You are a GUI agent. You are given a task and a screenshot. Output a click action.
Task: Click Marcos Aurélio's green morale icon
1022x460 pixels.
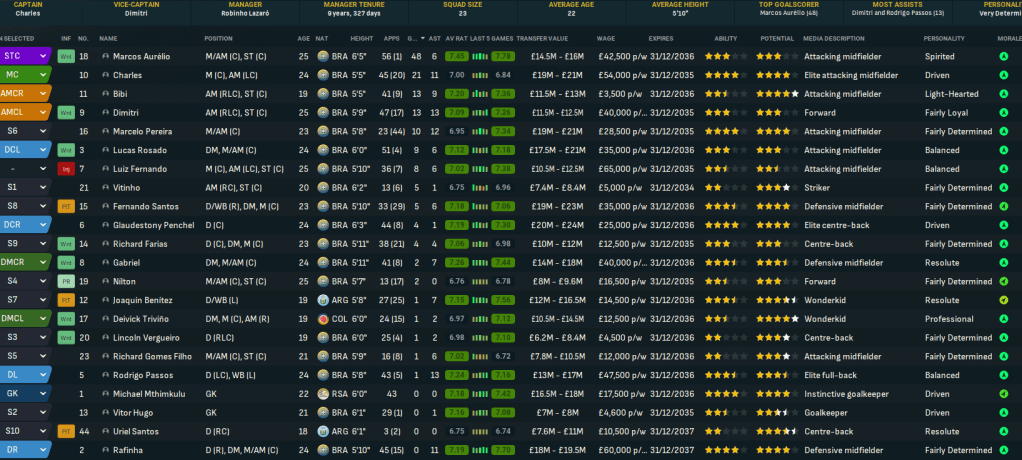tap(1003, 56)
